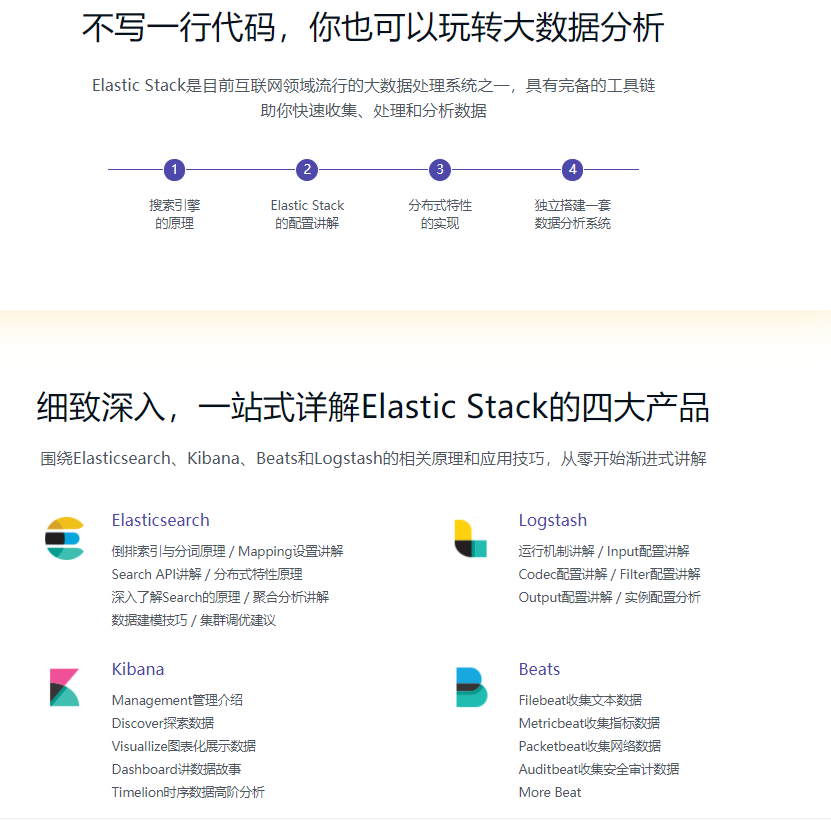Click the Kibana logo icon

(x=64, y=687)
